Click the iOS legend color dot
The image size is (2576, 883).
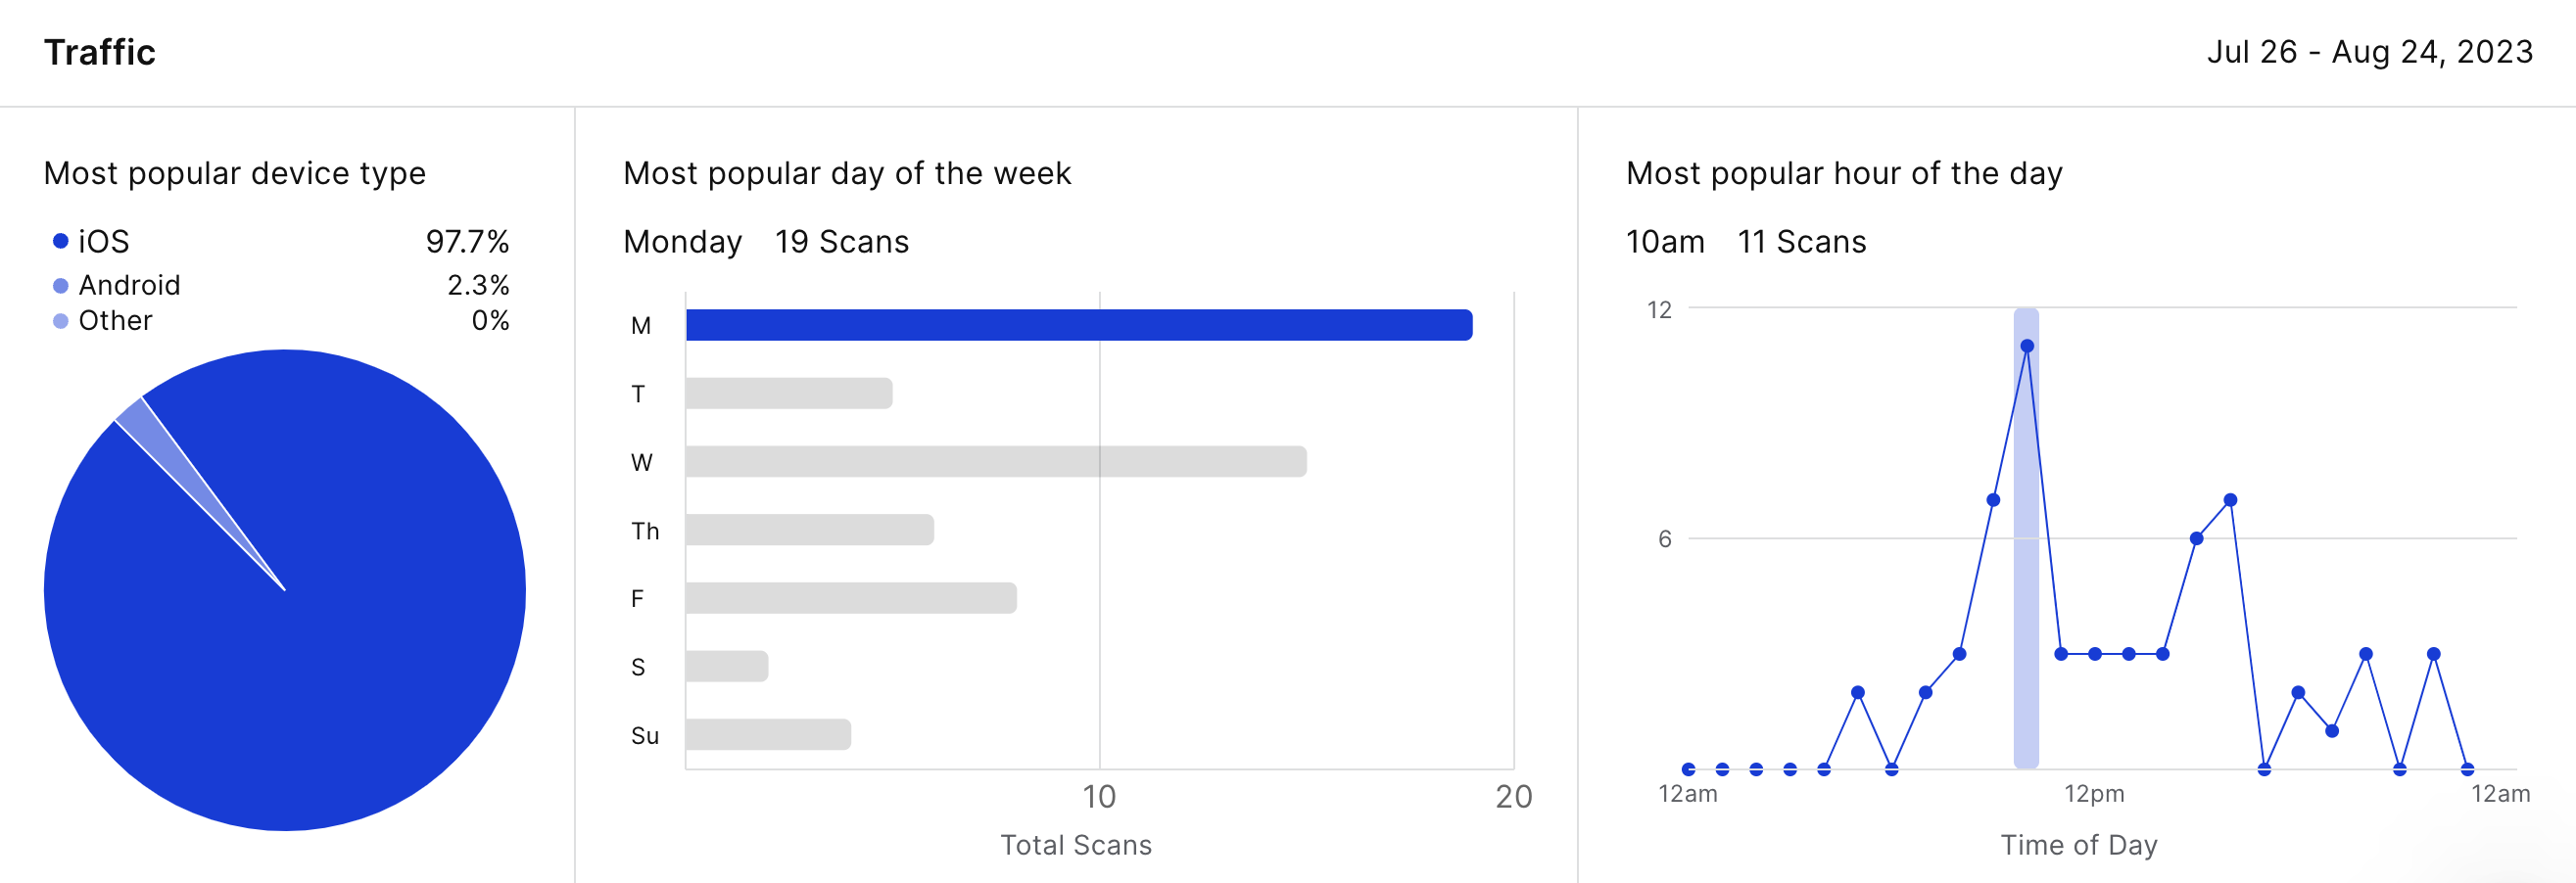coord(60,241)
